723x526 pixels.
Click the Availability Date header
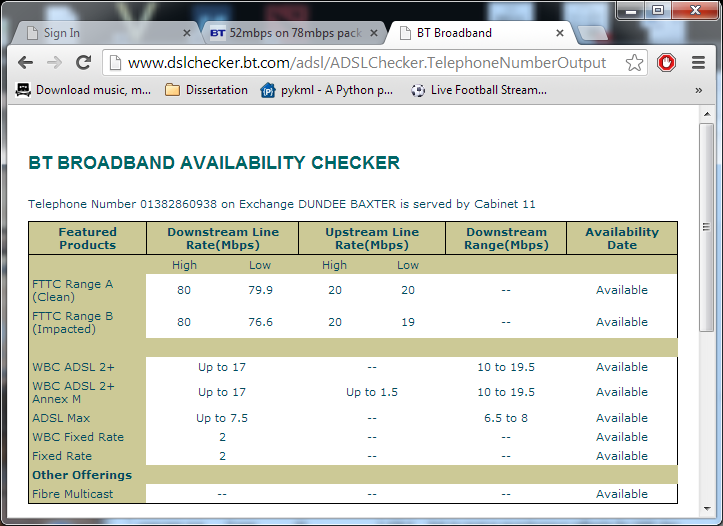622,238
